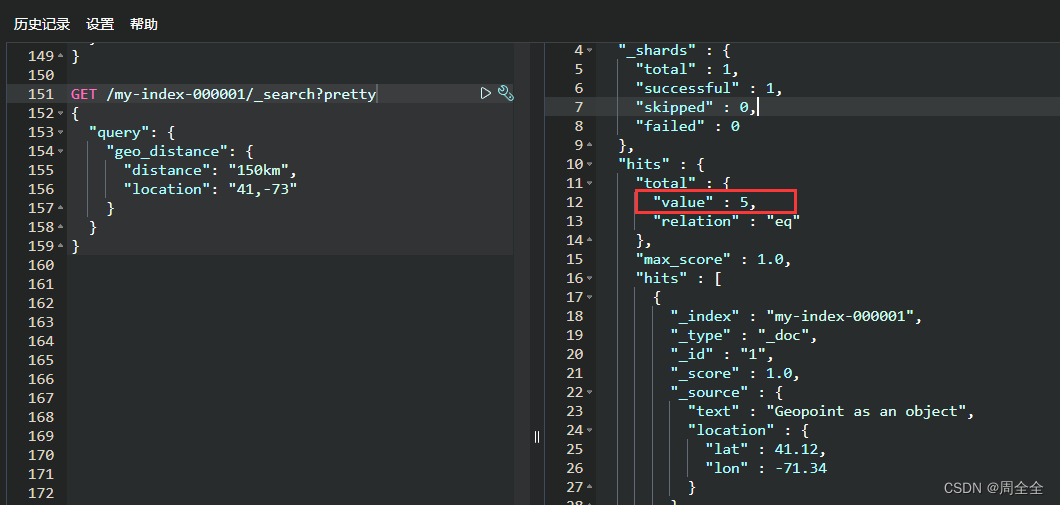Collapse the outer hits object at line 10
Image resolution: width=1060 pixels, height=505 pixels.
tap(589, 164)
